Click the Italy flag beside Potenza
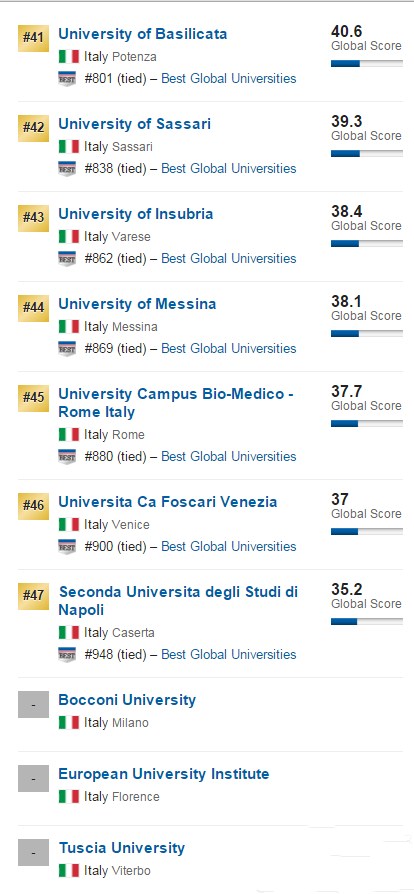The height and width of the screenshot is (894, 414). point(68,56)
